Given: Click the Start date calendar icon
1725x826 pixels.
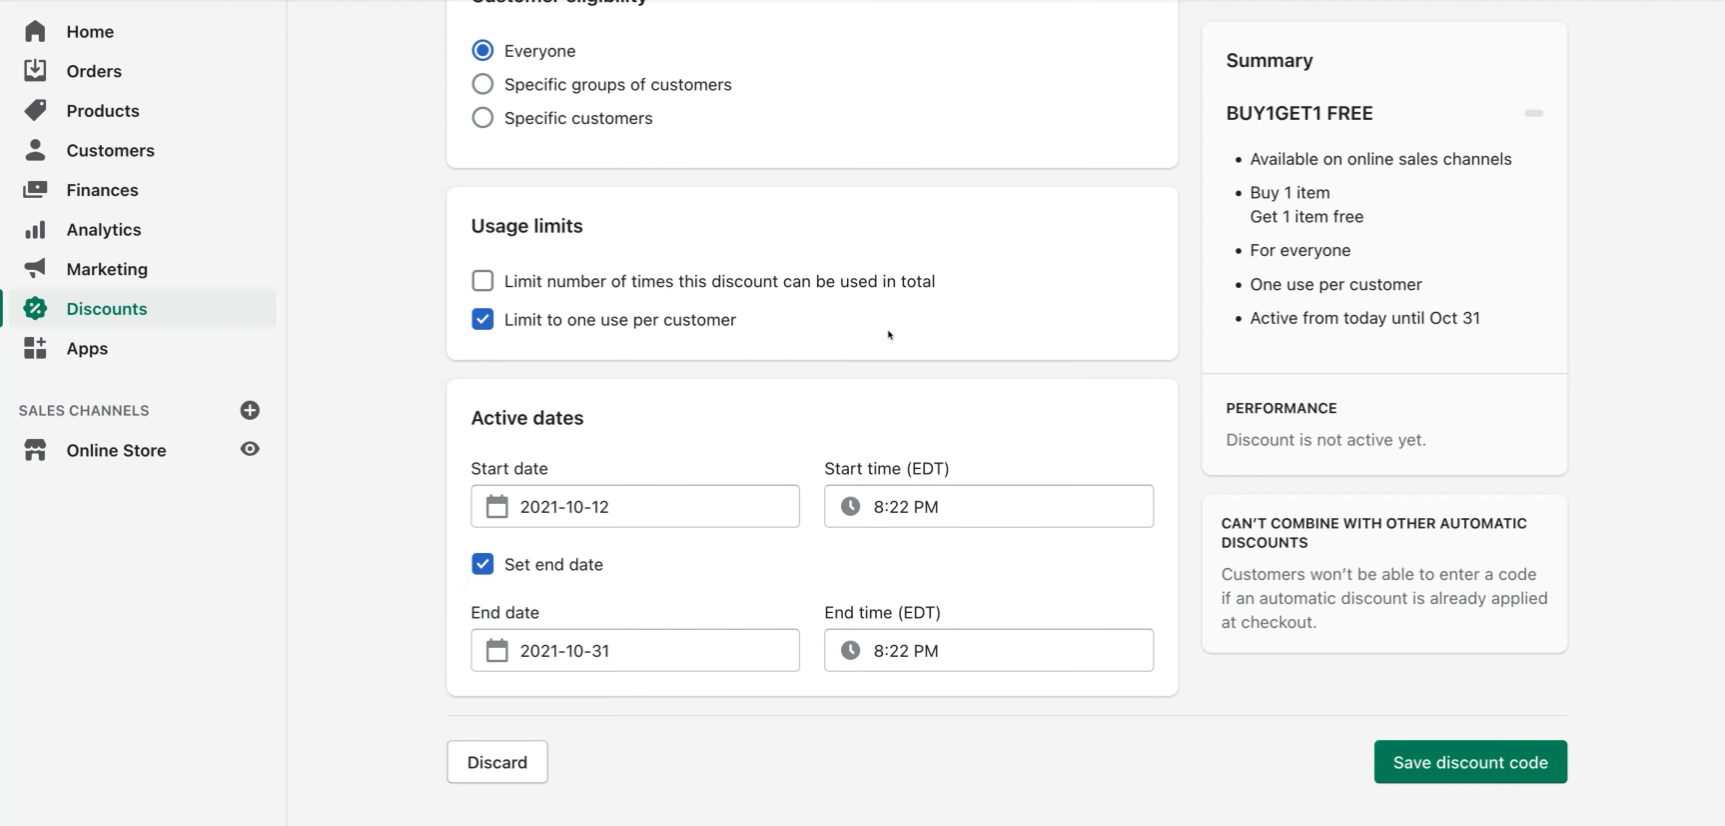Looking at the screenshot, I should point(497,506).
